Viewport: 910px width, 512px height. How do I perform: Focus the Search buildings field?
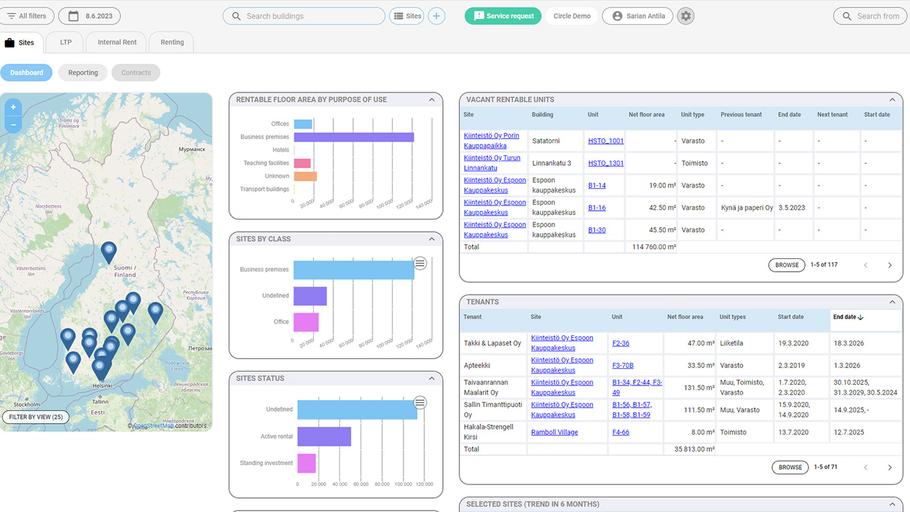(304, 16)
